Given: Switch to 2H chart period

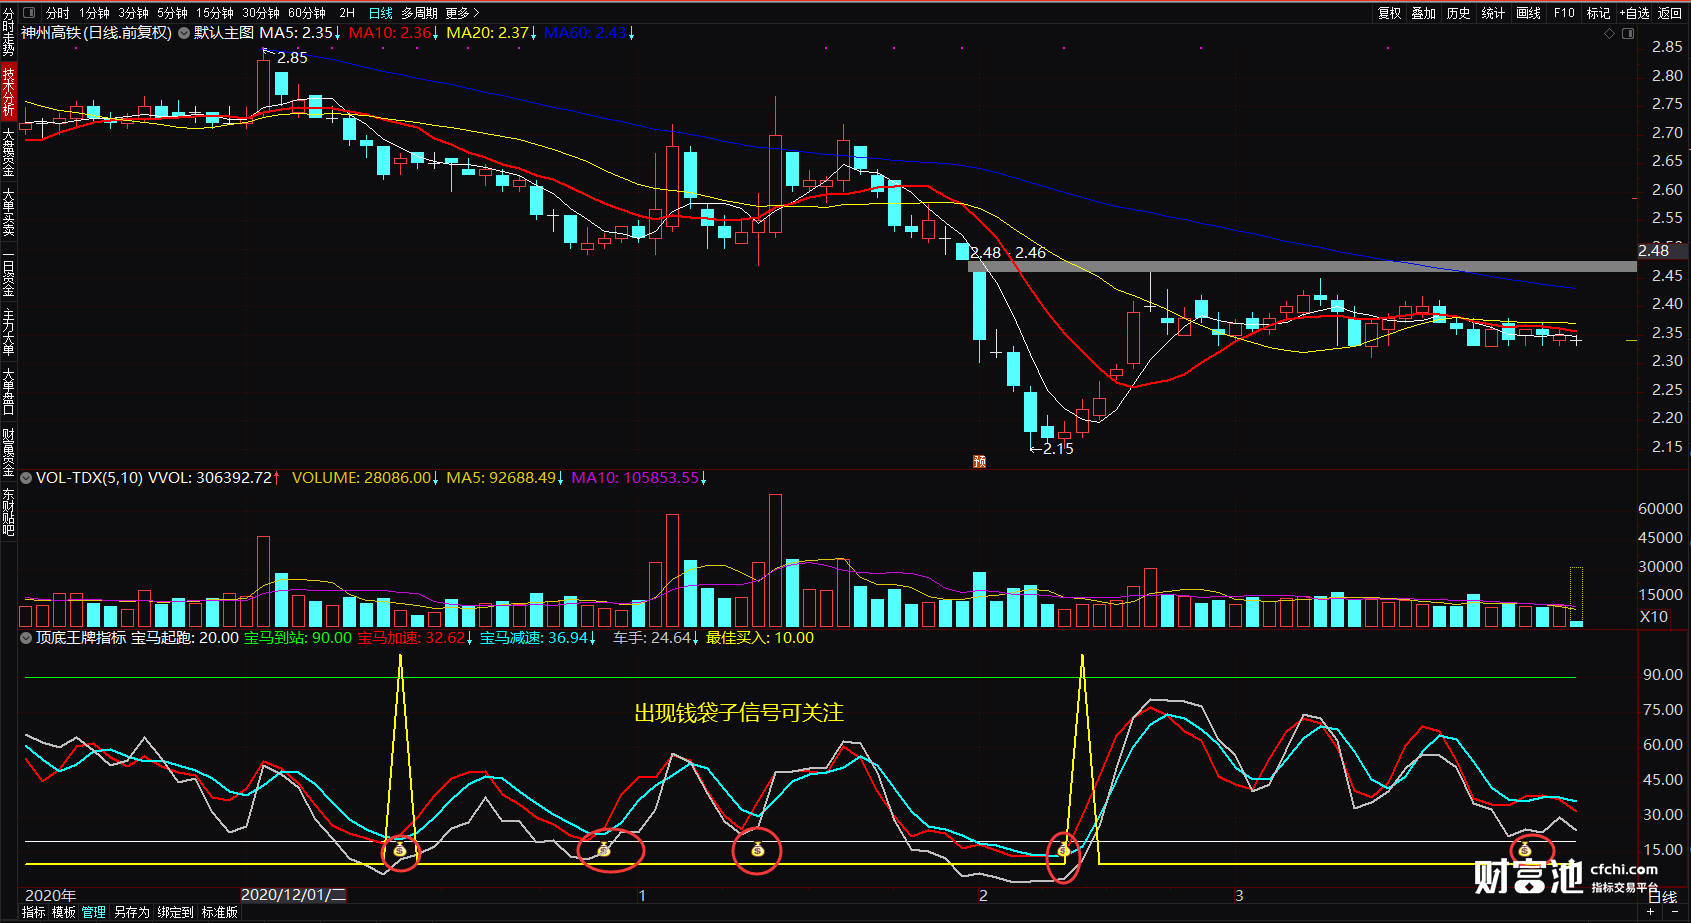Looking at the screenshot, I should coord(346,13).
